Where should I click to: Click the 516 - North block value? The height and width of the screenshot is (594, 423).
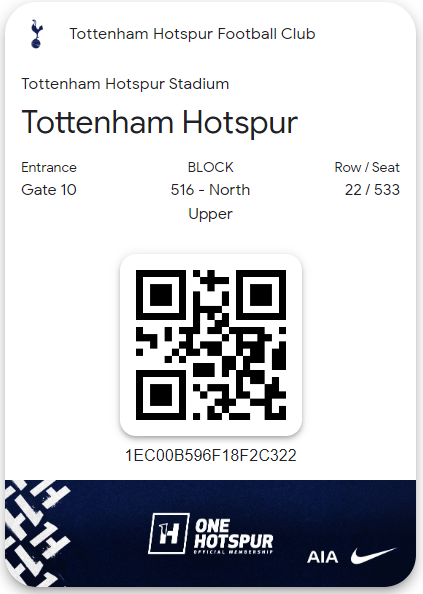(x=211, y=190)
